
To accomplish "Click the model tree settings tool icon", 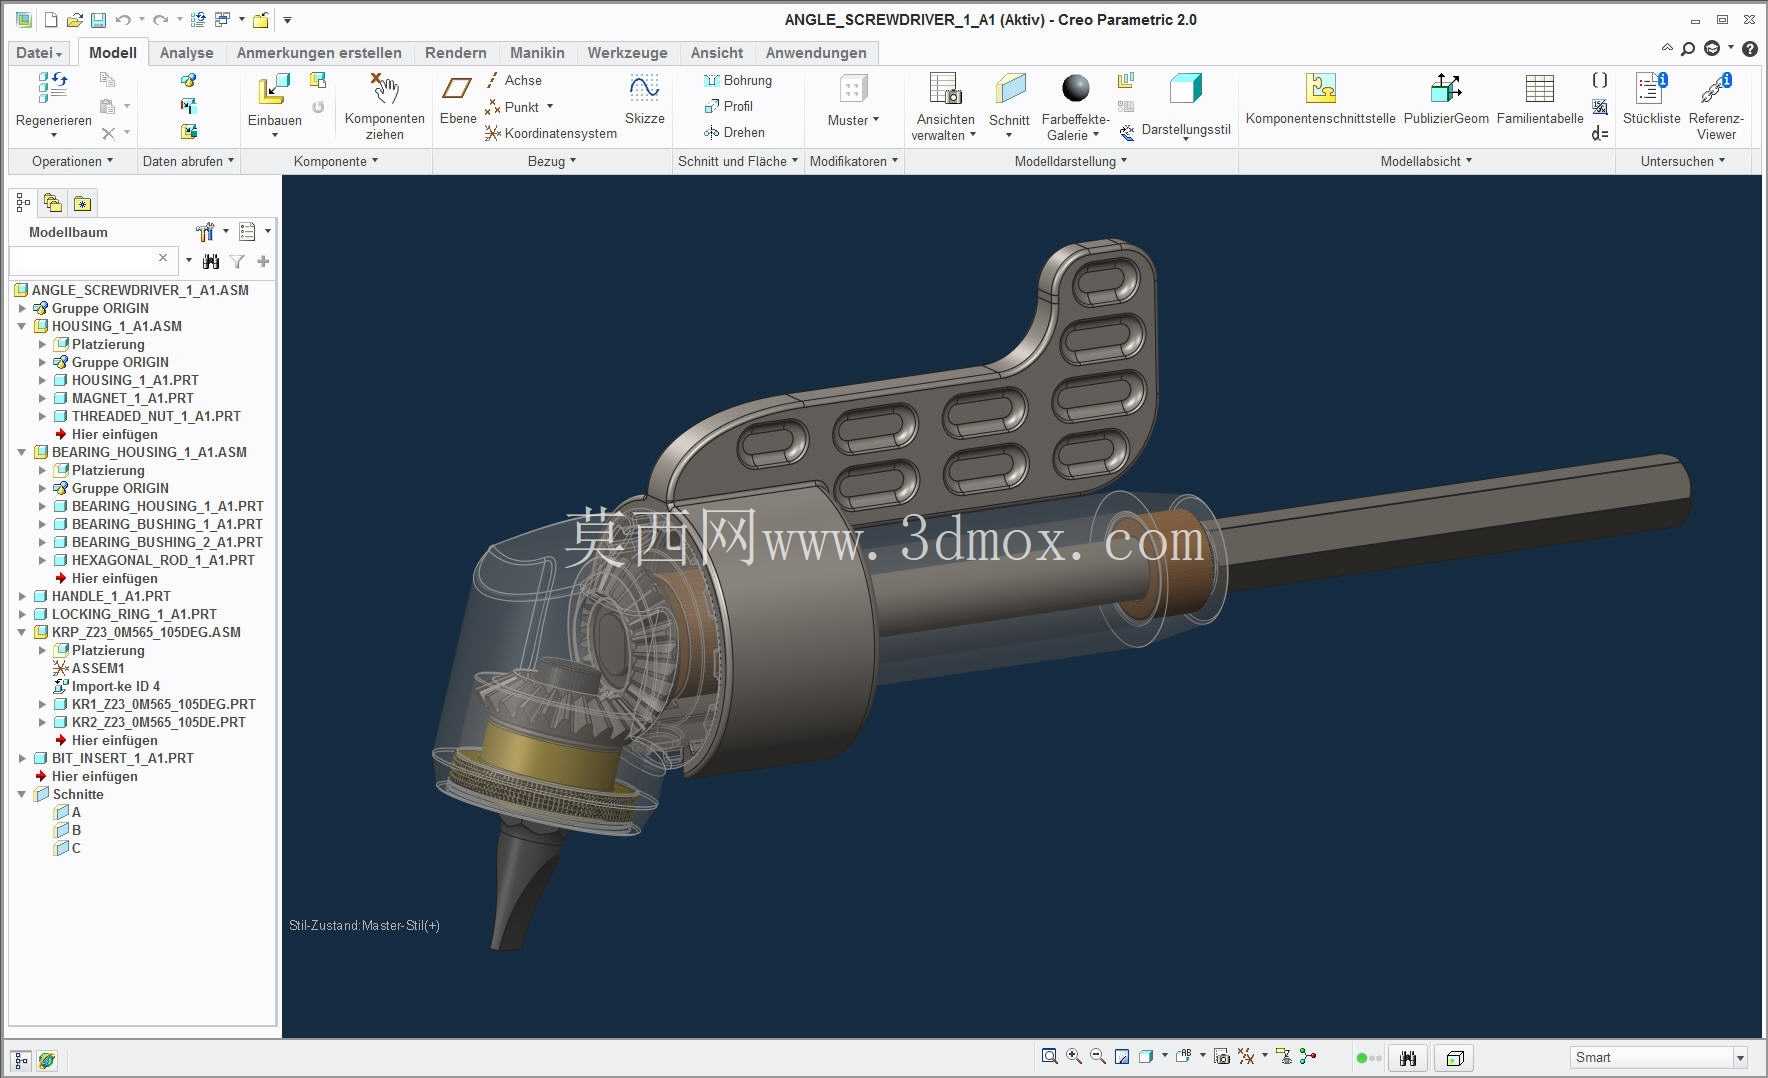I will pyautogui.click(x=206, y=232).
